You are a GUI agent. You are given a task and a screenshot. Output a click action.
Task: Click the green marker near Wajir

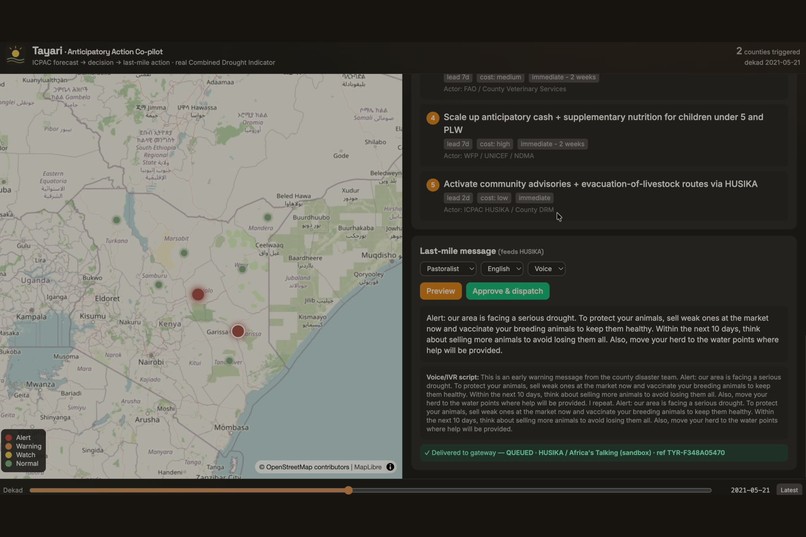coord(242,269)
